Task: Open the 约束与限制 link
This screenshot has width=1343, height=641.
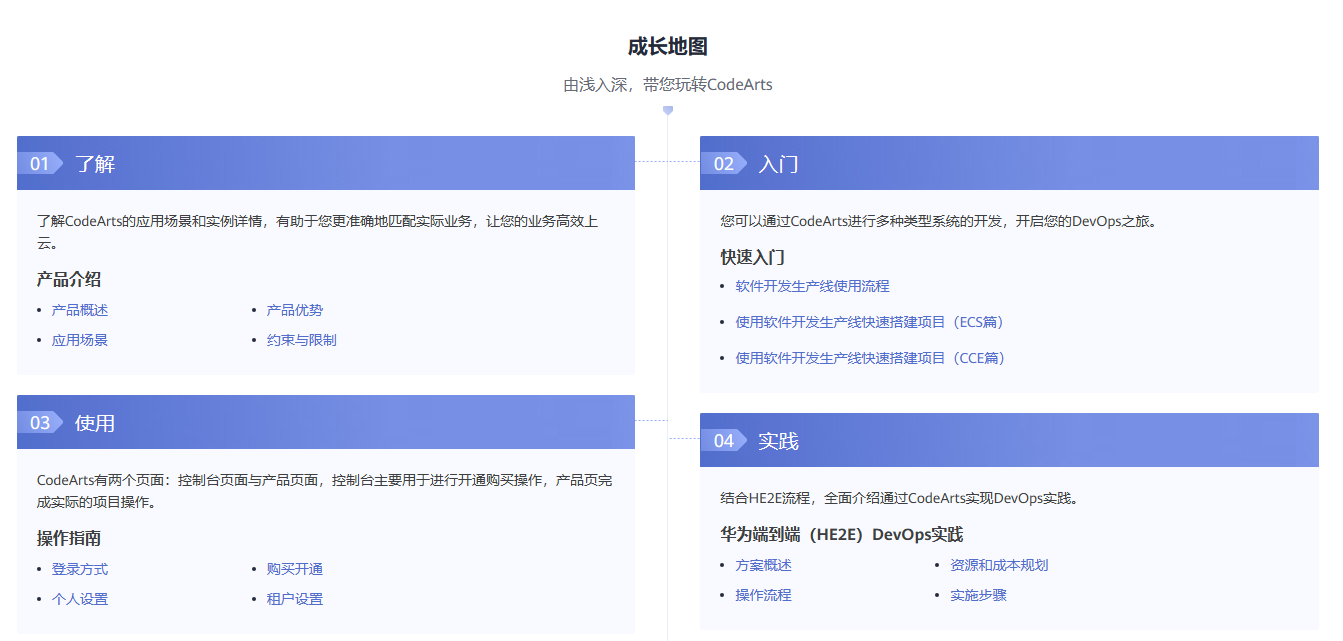Action: tap(302, 340)
